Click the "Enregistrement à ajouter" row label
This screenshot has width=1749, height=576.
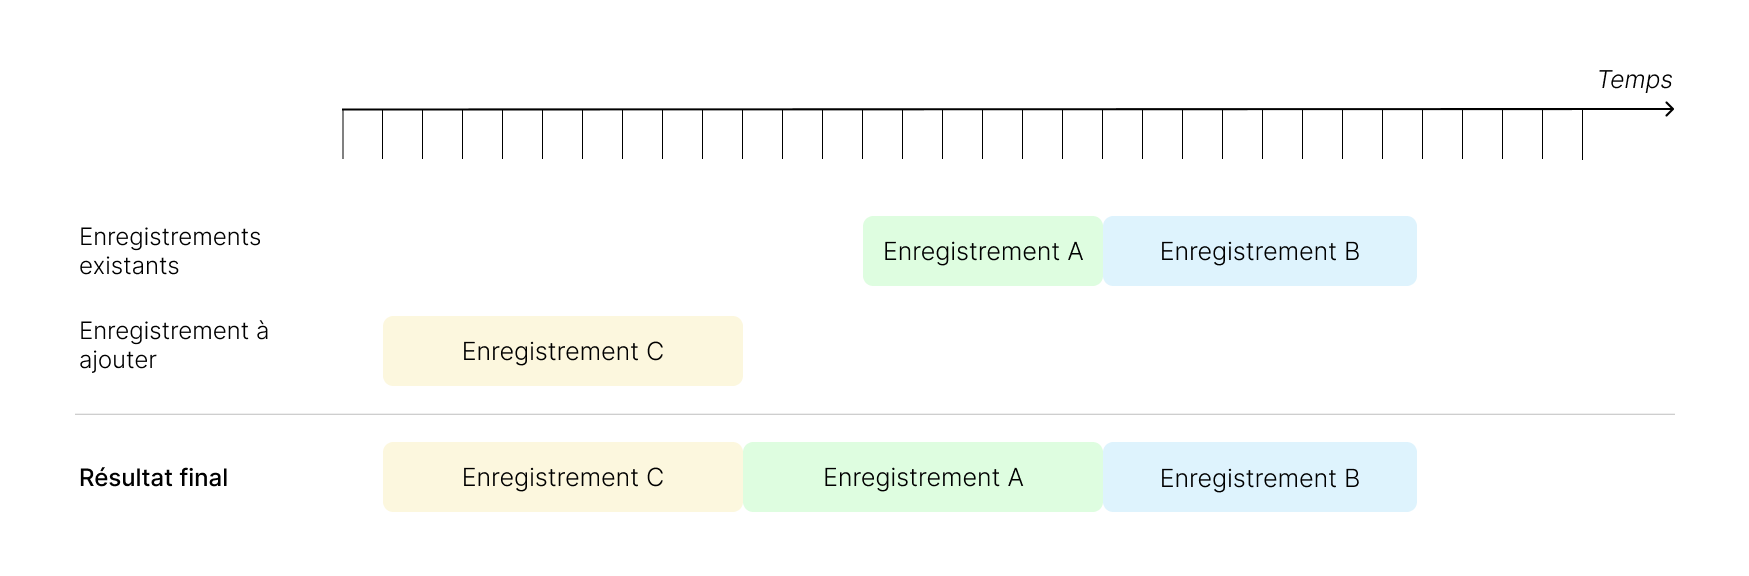click(x=174, y=345)
